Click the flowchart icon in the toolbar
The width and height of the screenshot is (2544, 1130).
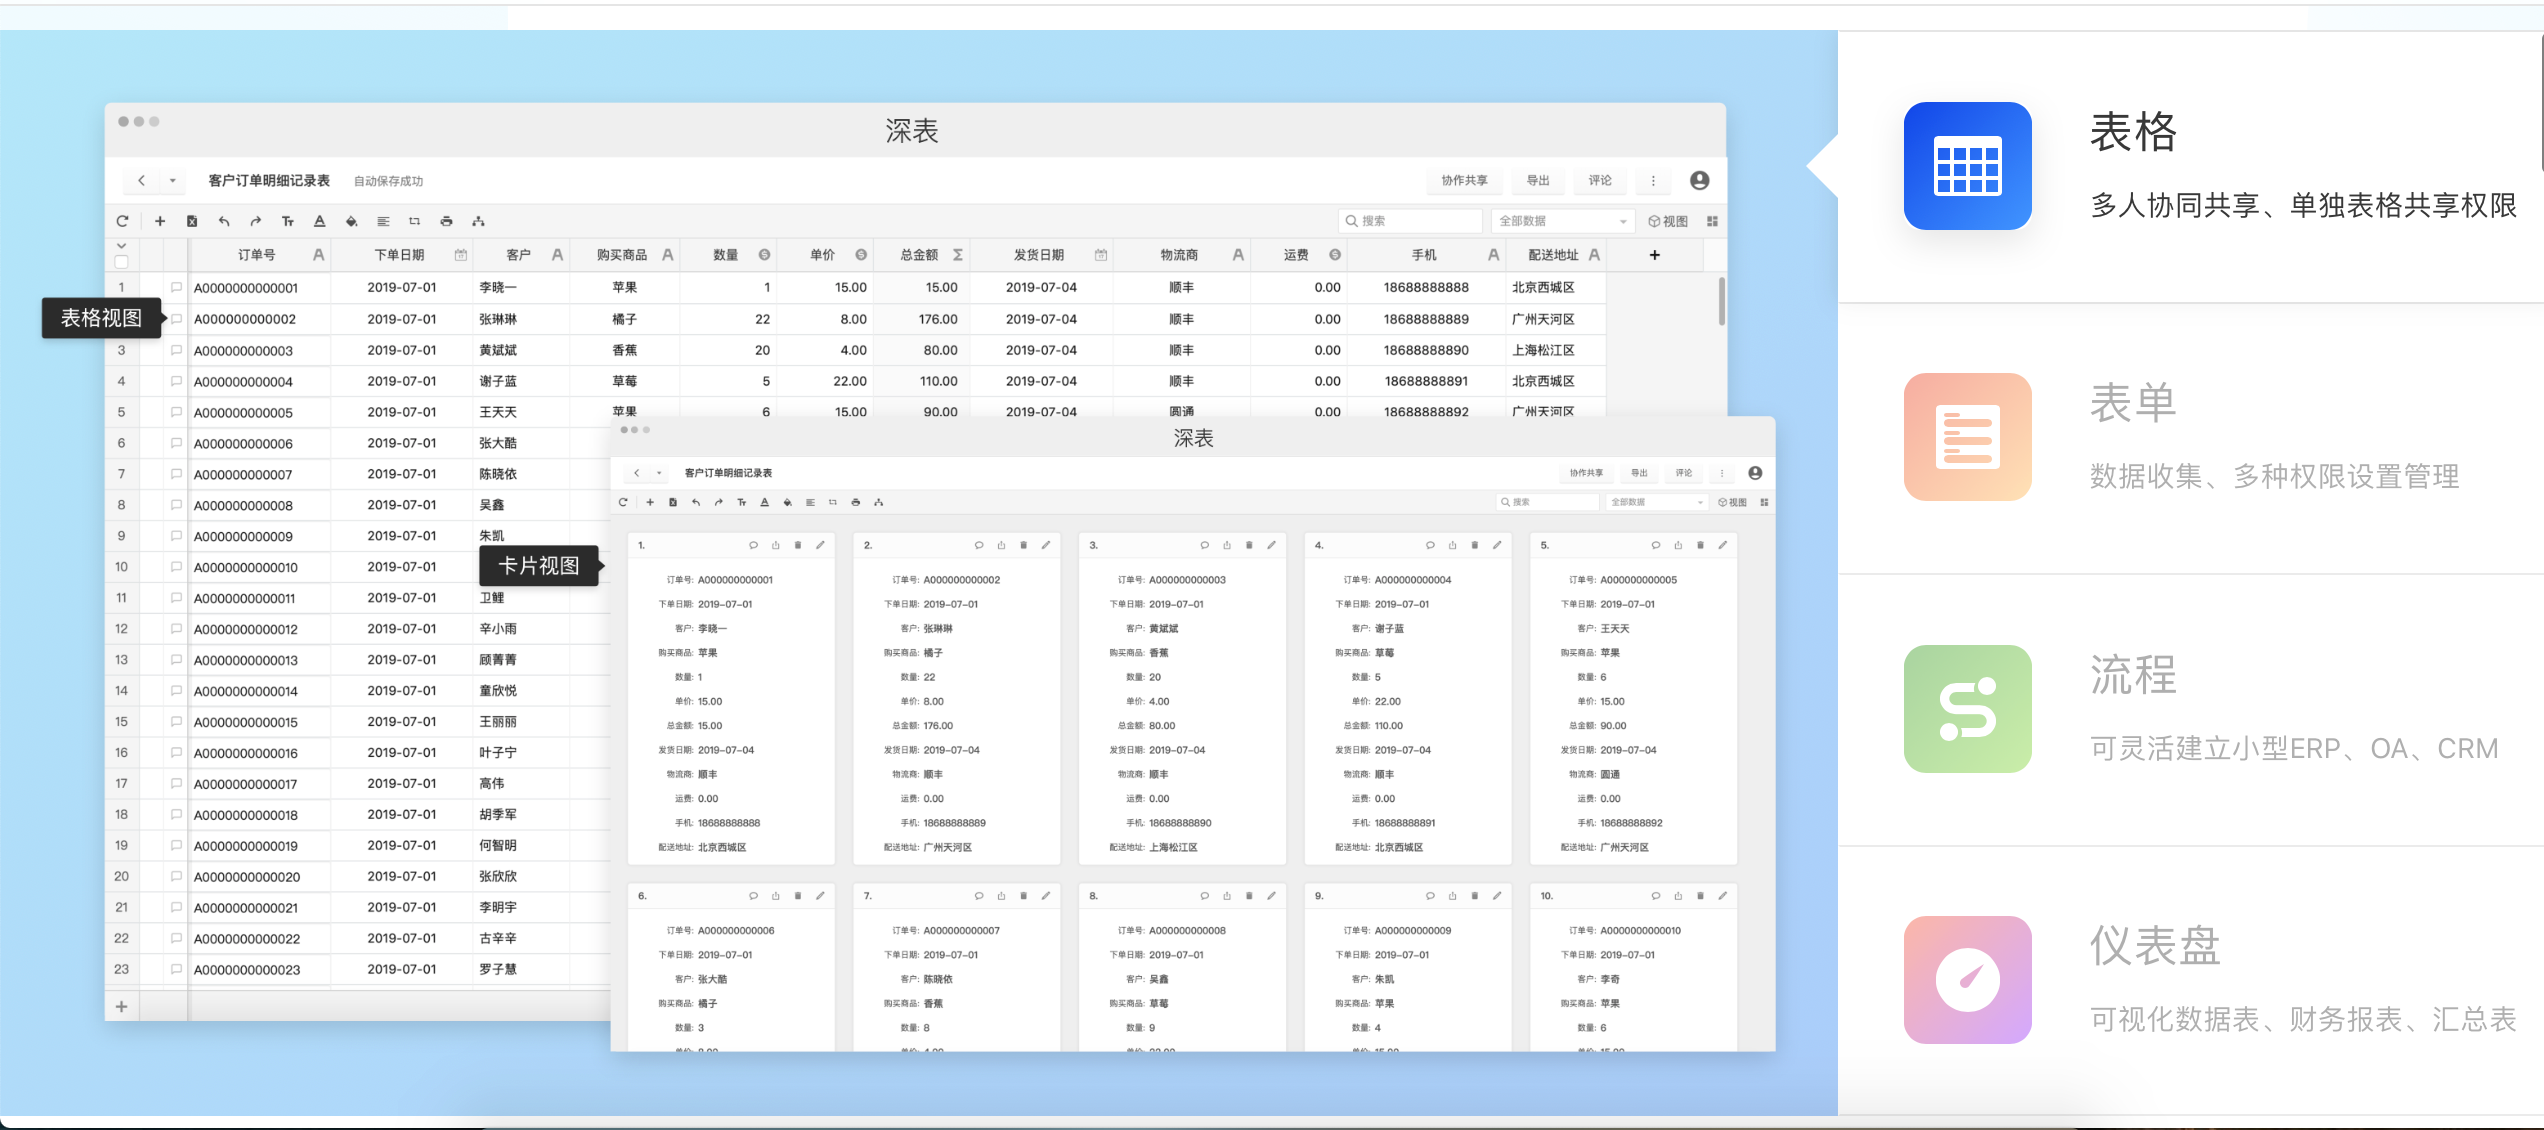pos(478,221)
